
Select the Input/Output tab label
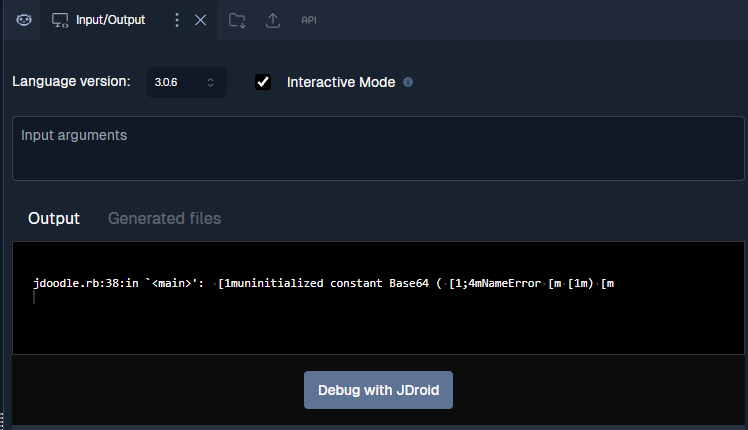click(110, 20)
